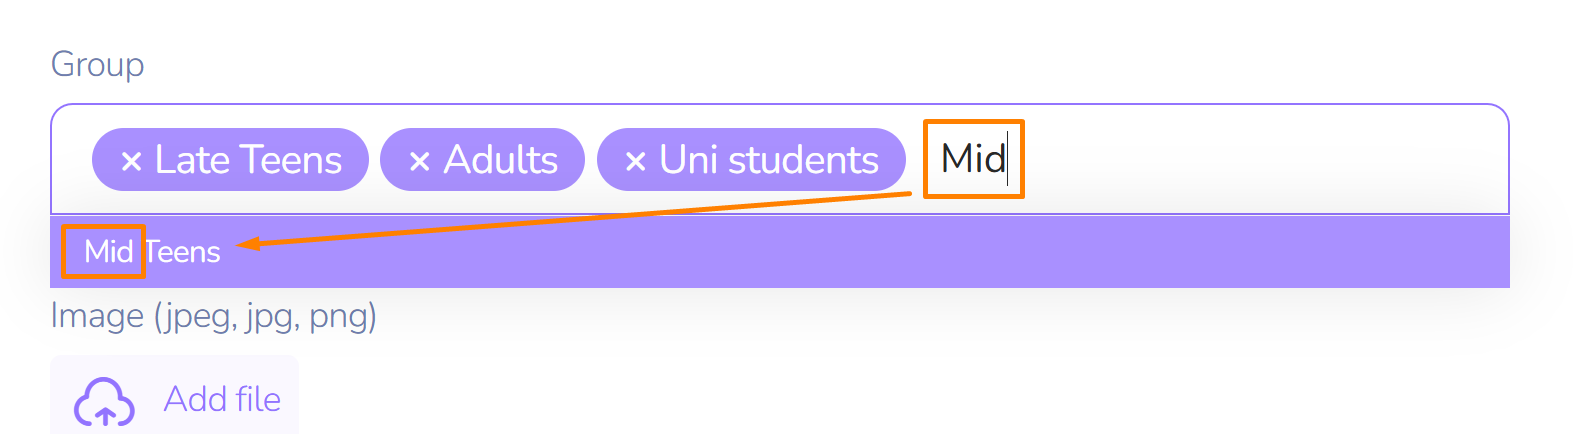This screenshot has width=1585, height=434.
Task: Click empty space right of the Mid text
Action: (x=1250, y=159)
